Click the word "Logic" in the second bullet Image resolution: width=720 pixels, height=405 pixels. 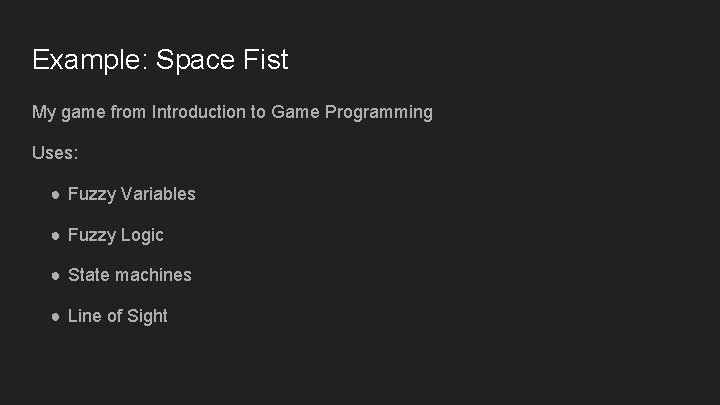141,235
